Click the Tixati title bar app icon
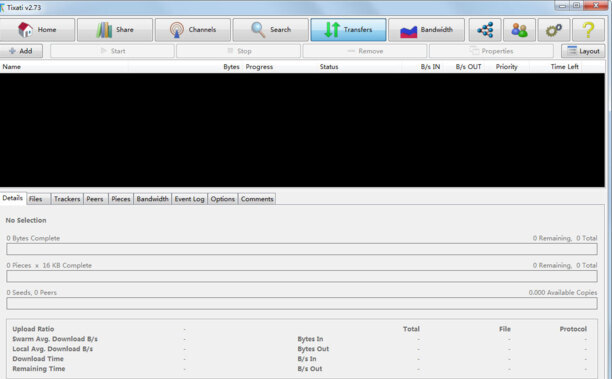612x379 pixels. pyautogui.click(x=2, y=7)
